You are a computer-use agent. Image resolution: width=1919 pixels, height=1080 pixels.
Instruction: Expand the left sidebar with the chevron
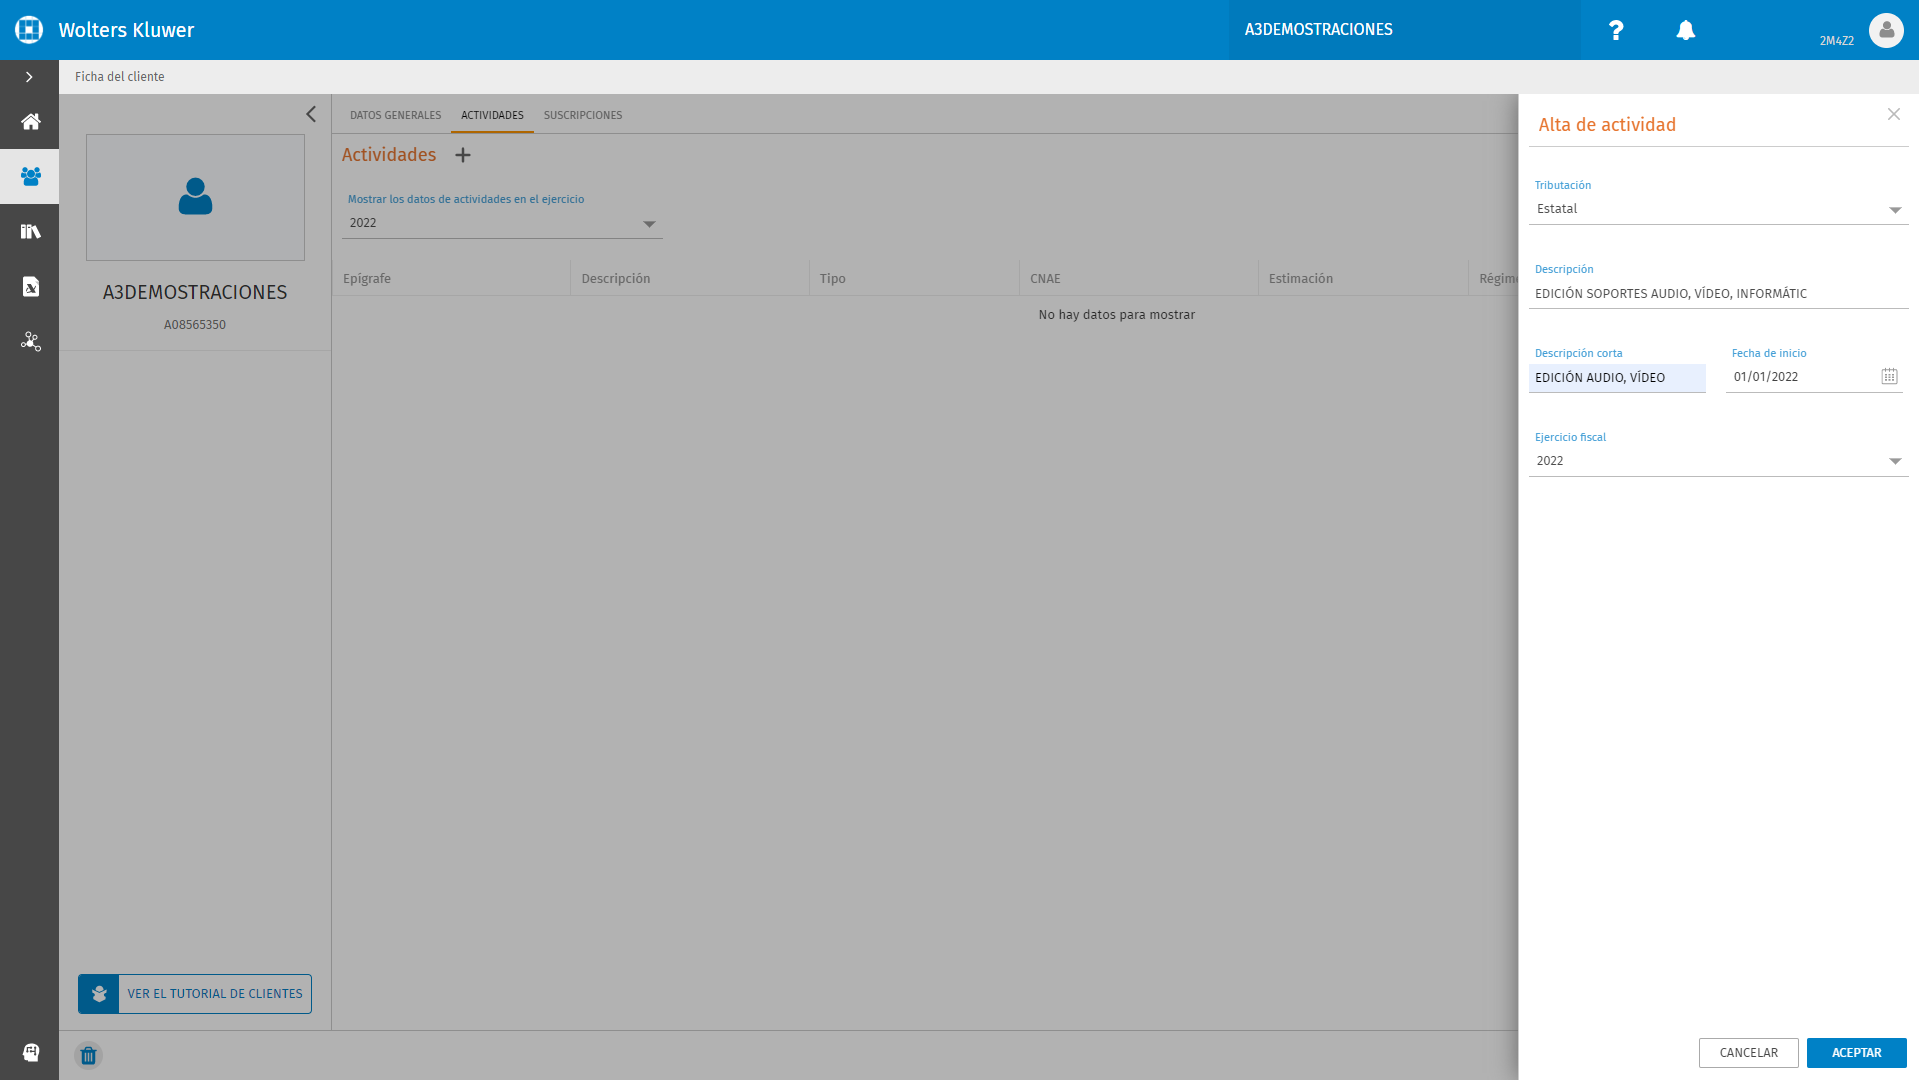tap(29, 77)
